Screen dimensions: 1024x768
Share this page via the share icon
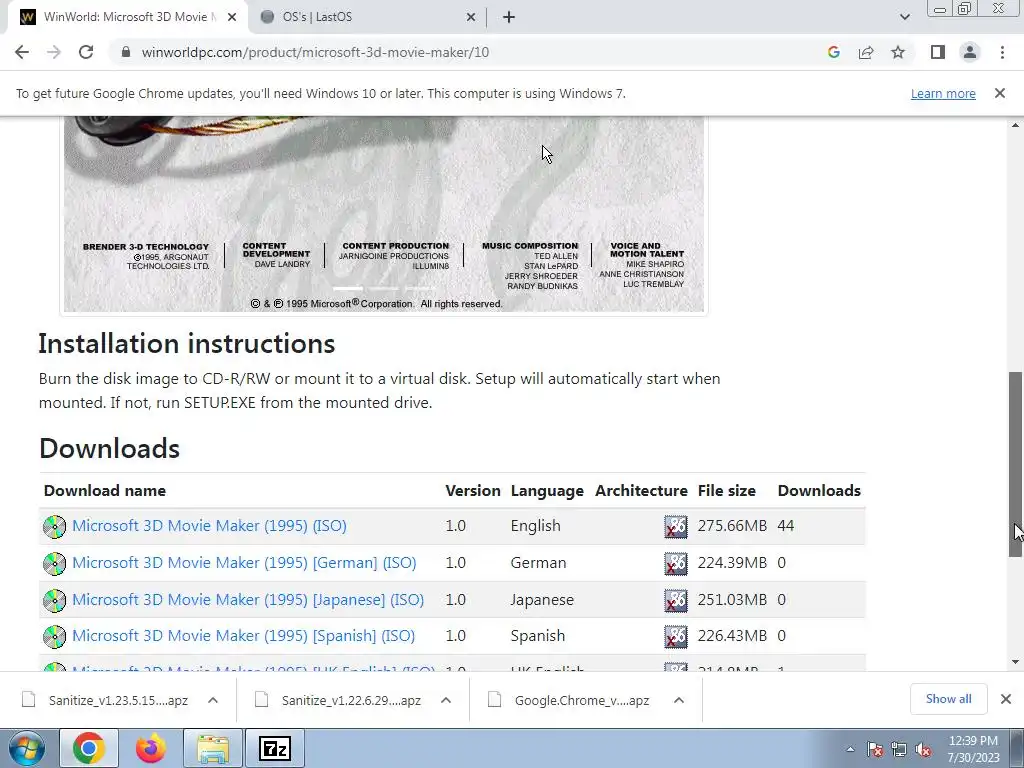[866, 52]
